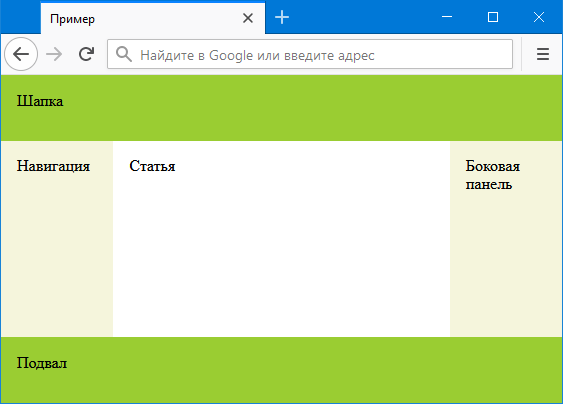Click the Боковая панель text
Viewport: 563px width, 404px height.
[x=493, y=175]
